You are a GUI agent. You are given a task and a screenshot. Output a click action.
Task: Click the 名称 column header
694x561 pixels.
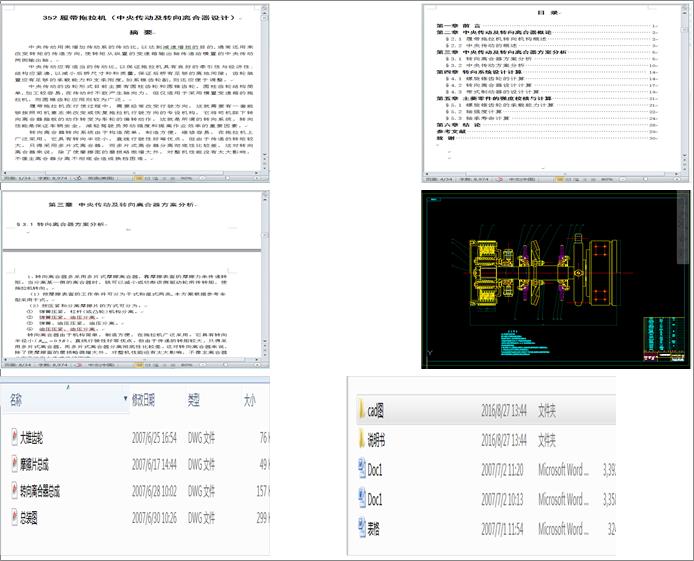click(x=17, y=398)
